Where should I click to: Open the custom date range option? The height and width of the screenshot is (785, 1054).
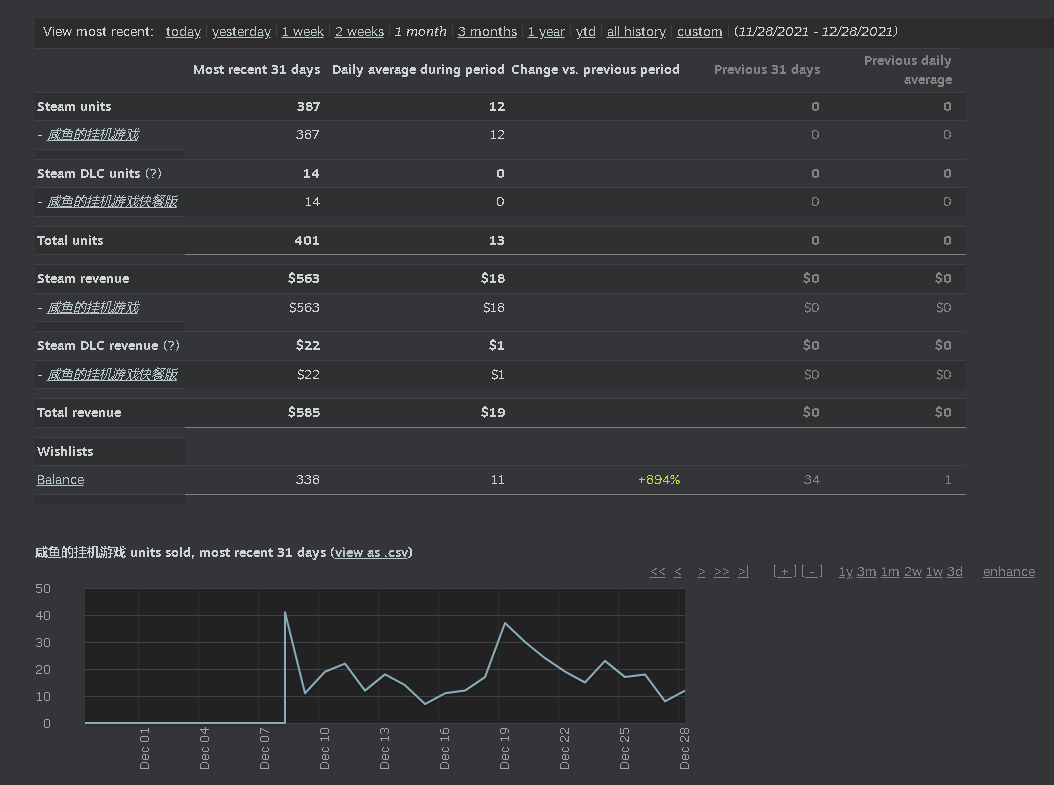pos(699,32)
